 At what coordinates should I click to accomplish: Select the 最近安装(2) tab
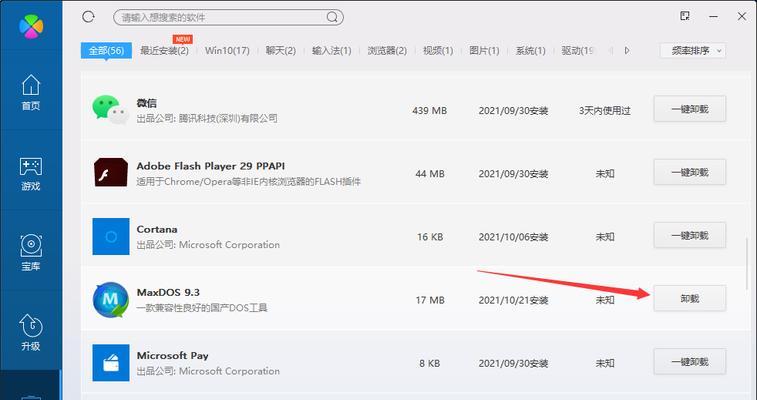click(x=164, y=50)
